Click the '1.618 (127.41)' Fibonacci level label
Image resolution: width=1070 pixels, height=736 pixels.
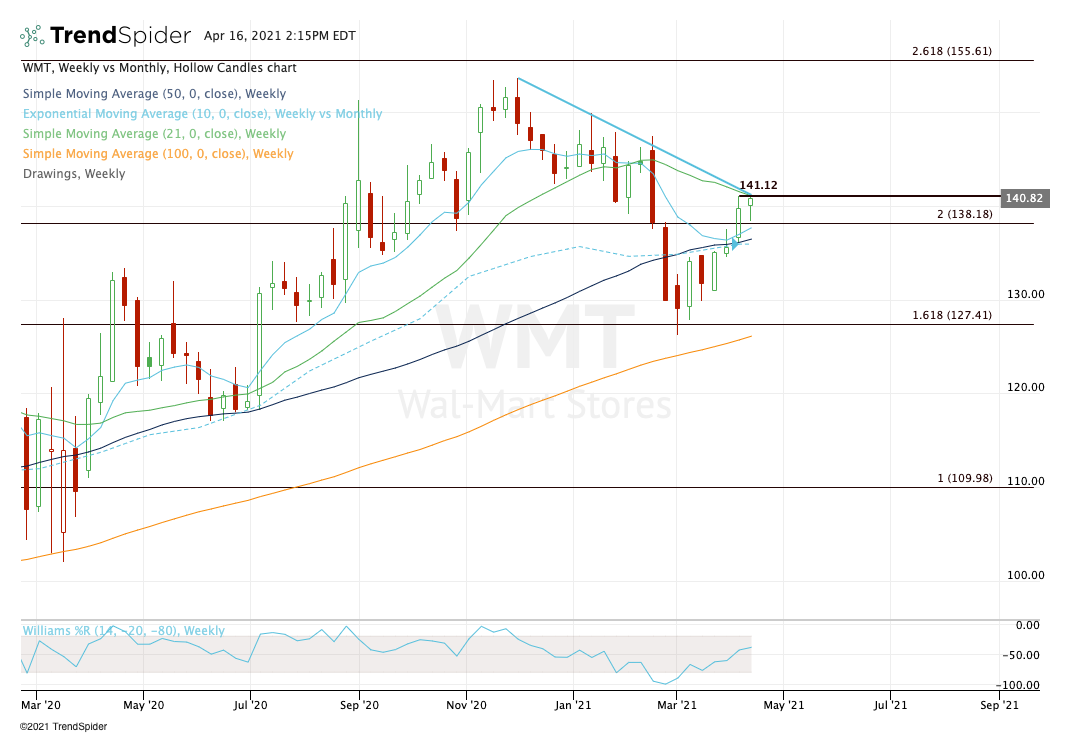click(952, 315)
